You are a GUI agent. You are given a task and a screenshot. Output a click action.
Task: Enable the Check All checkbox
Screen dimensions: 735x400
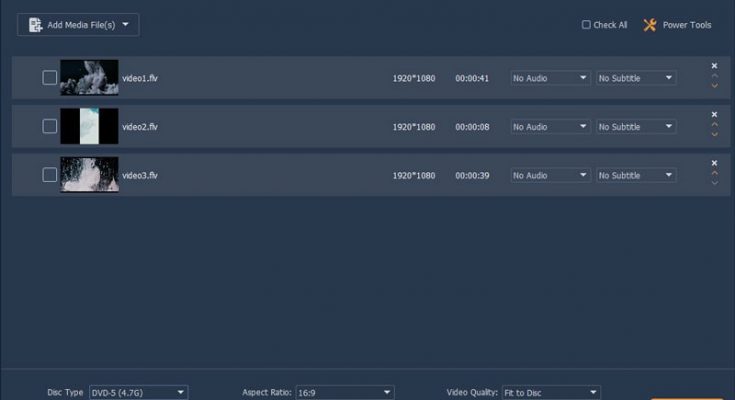point(586,25)
